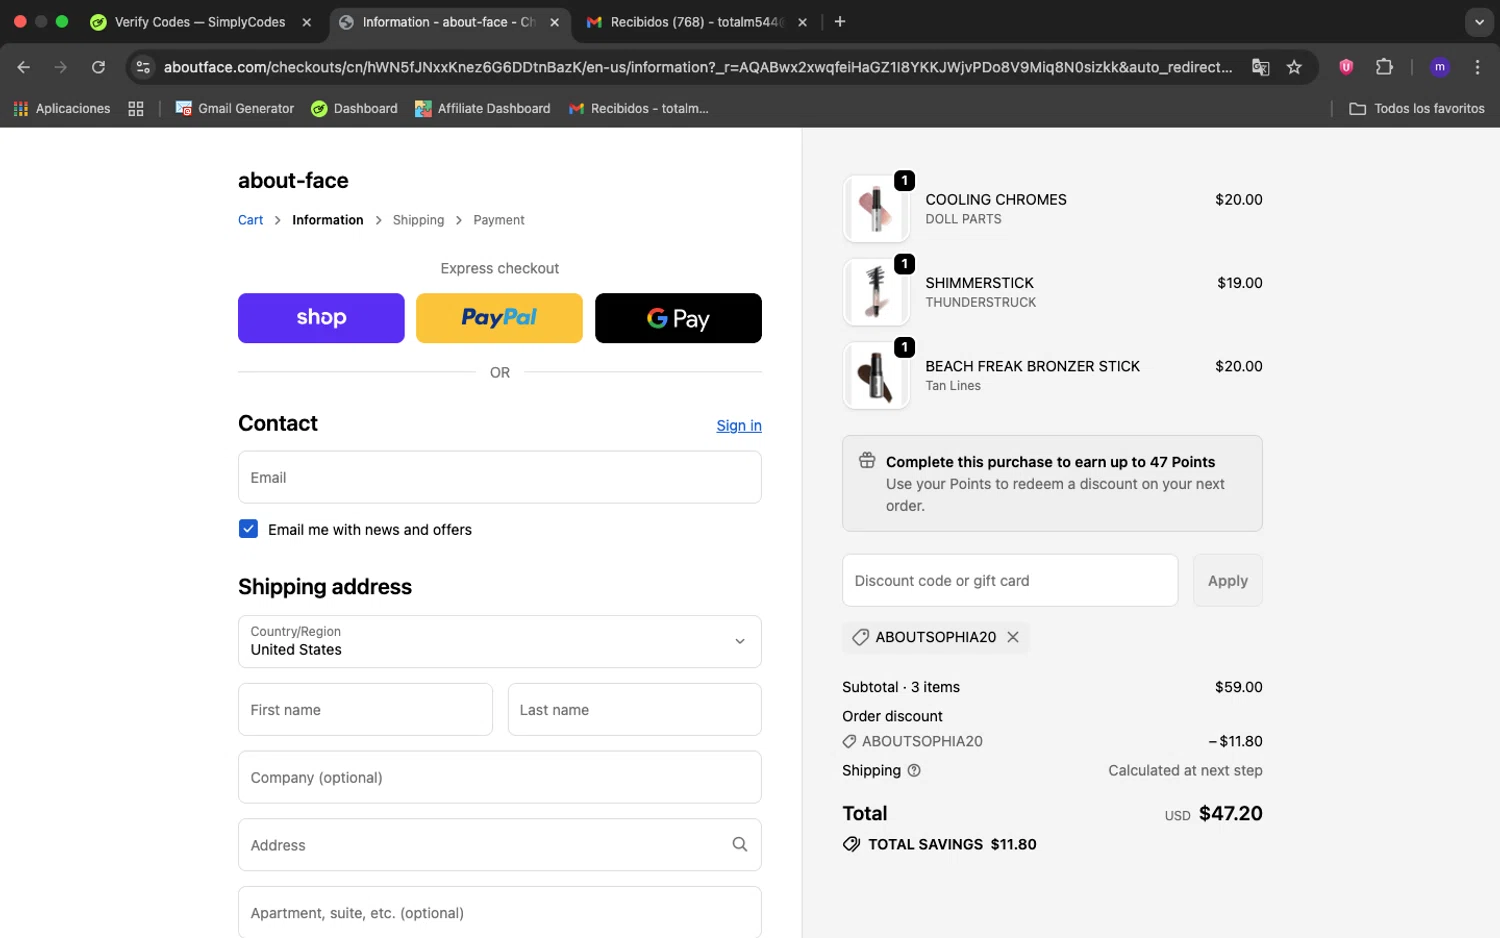Image resolution: width=1500 pixels, height=938 pixels.
Task: Open Todos los favoritos folder
Action: coord(1417,108)
